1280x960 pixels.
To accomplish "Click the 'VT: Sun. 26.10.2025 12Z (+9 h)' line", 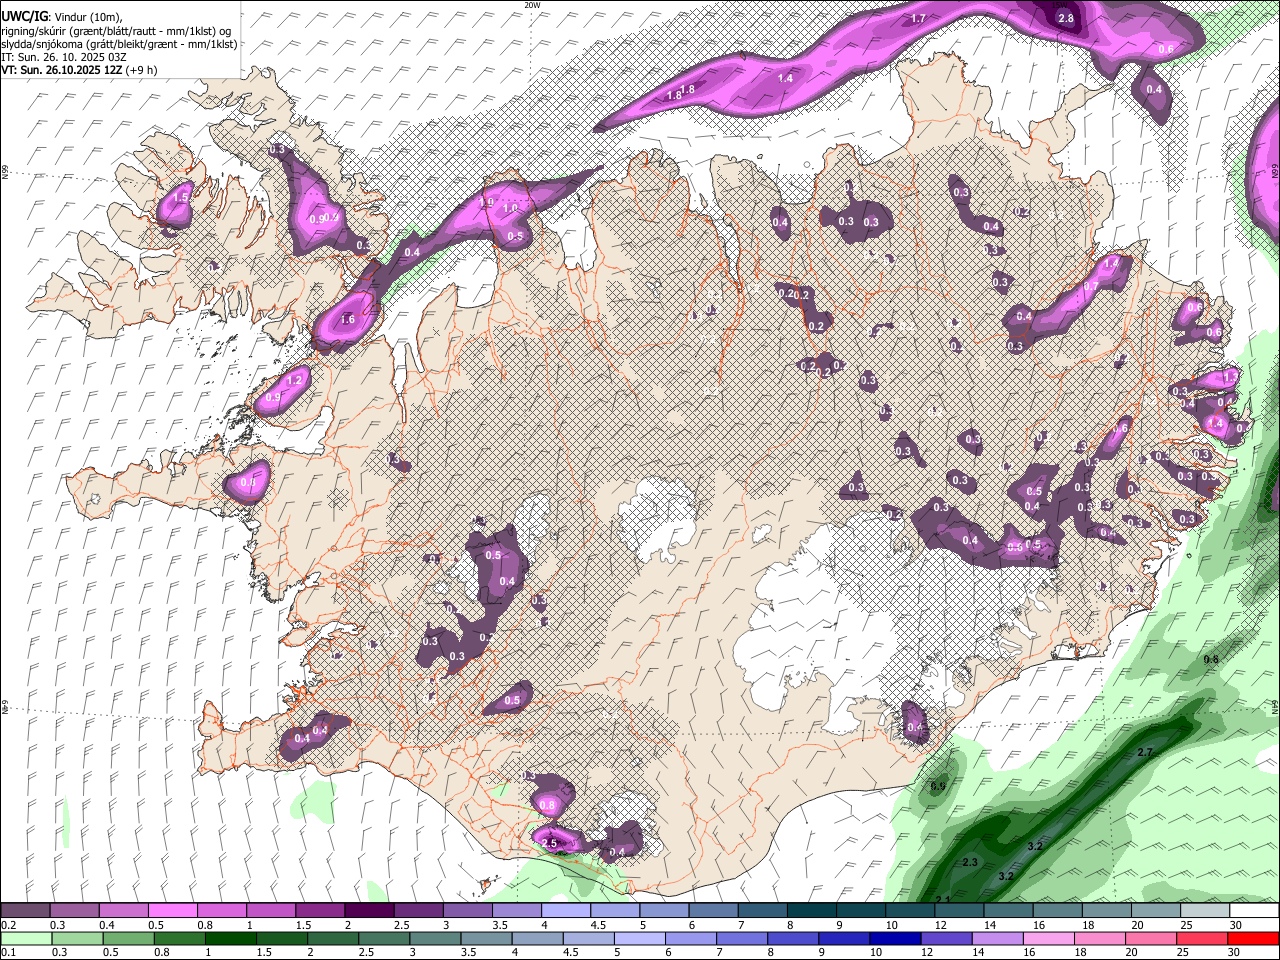I will click(79, 70).
